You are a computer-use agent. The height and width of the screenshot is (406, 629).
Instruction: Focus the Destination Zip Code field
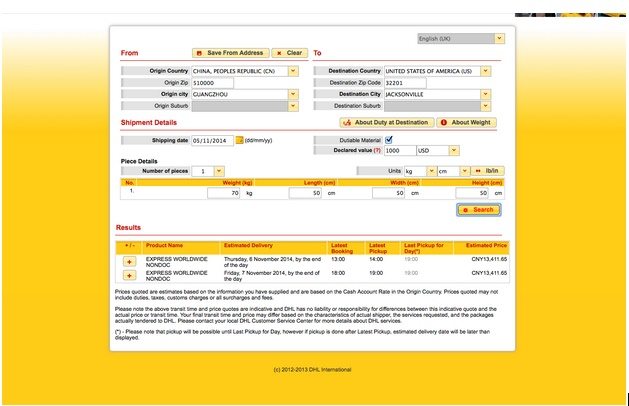click(405, 83)
